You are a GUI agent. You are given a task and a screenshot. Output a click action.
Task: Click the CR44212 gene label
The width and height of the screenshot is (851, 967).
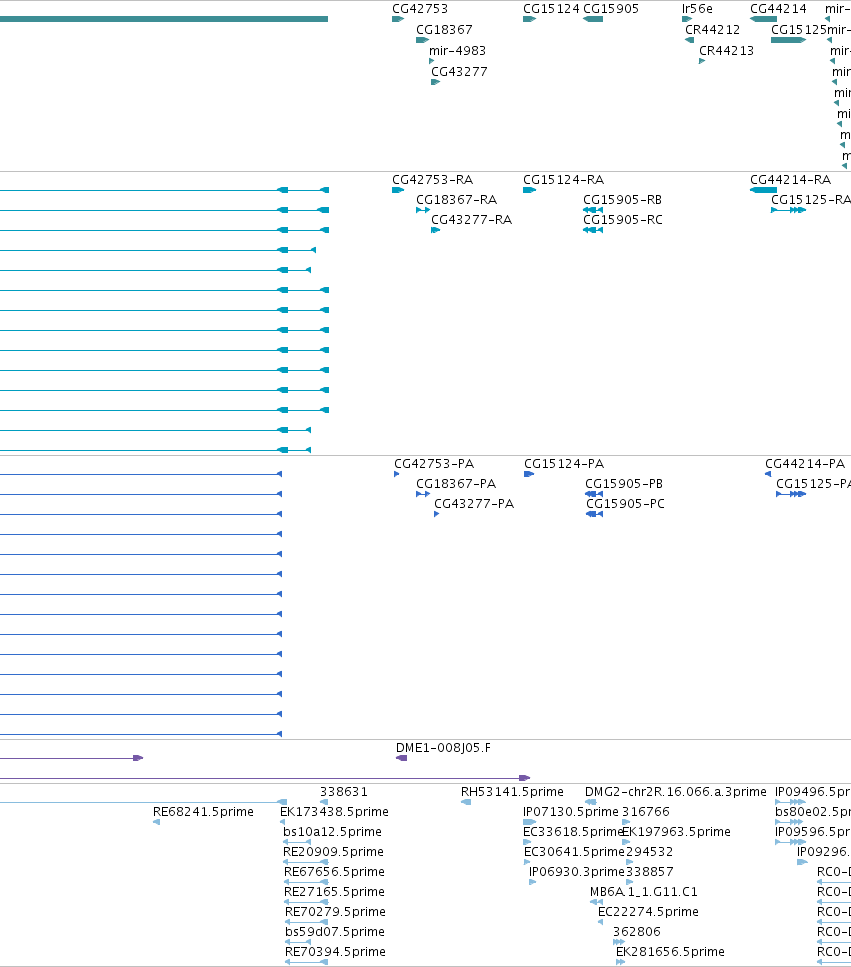pyautogui.click(x=712, y=30)
